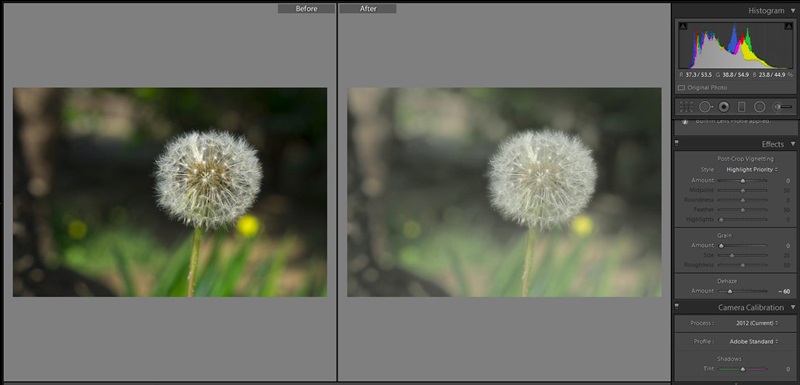The image size is (800, 385).
Task: Click the Shadows Tint slider handle
Action: point(742,369)
